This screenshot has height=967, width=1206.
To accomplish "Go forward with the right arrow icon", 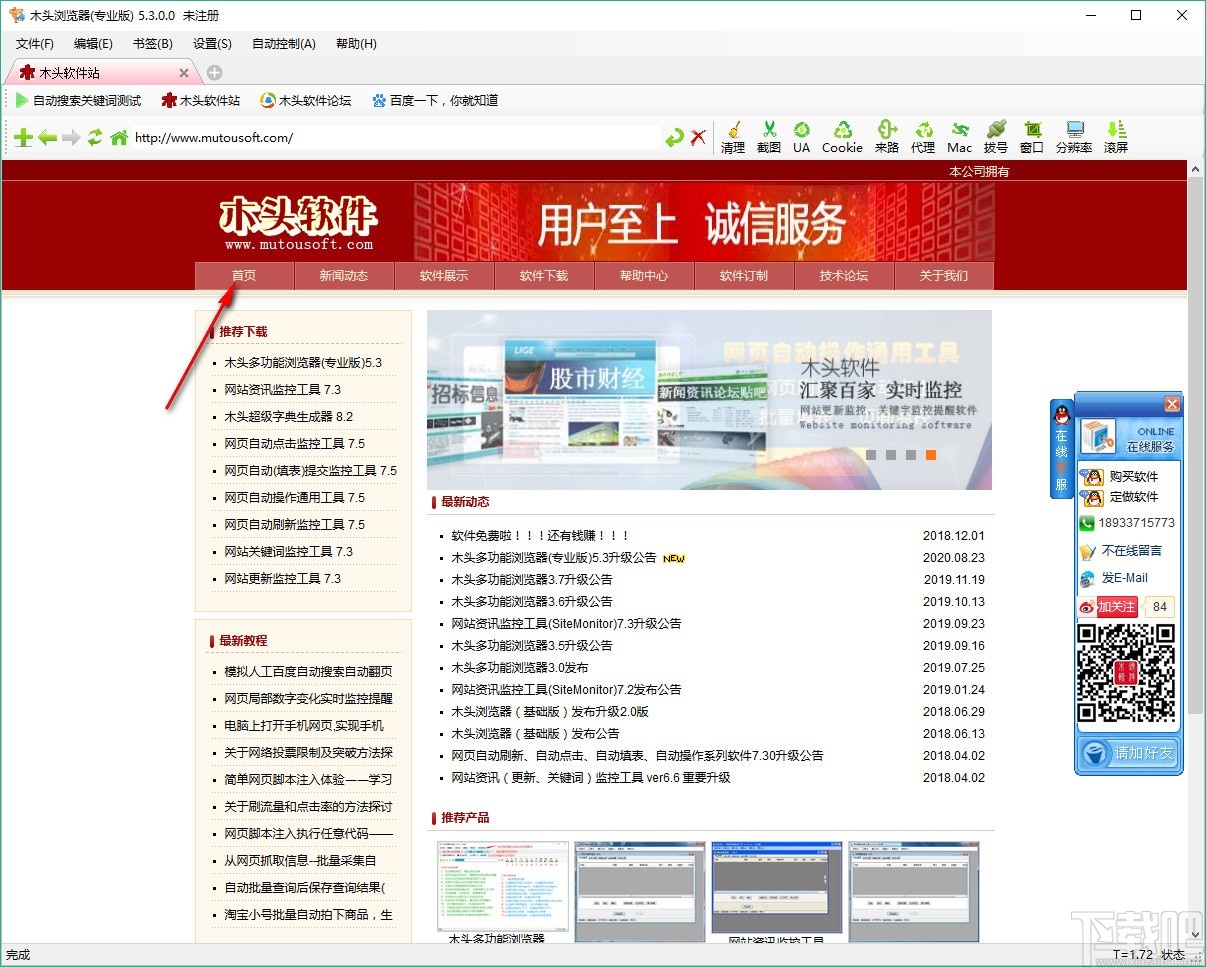I will point(71,138).
